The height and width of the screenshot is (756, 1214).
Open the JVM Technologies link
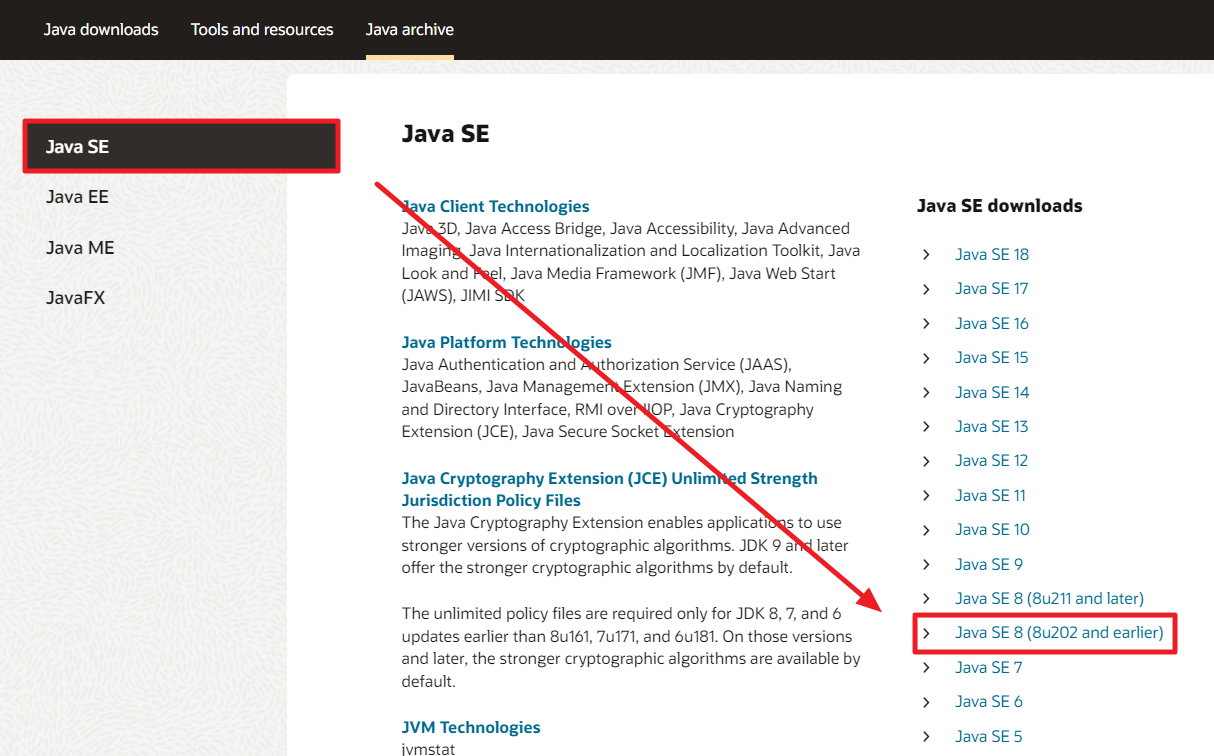point(470,727)
